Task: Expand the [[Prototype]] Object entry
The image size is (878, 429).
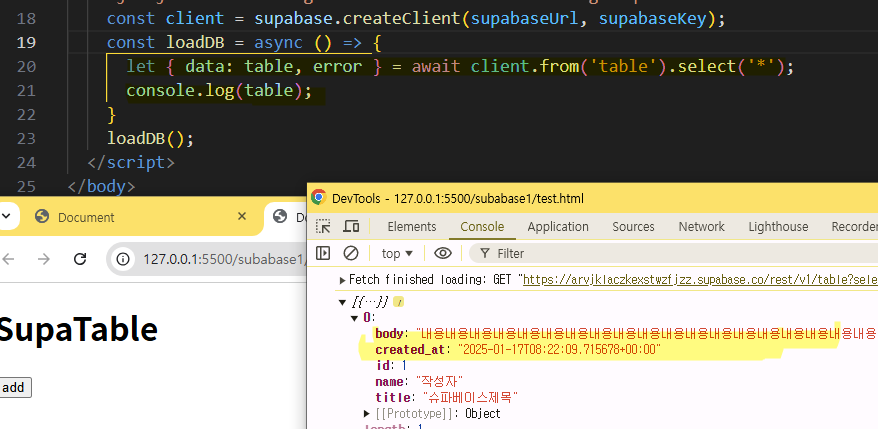Action: tap(368, 413)
